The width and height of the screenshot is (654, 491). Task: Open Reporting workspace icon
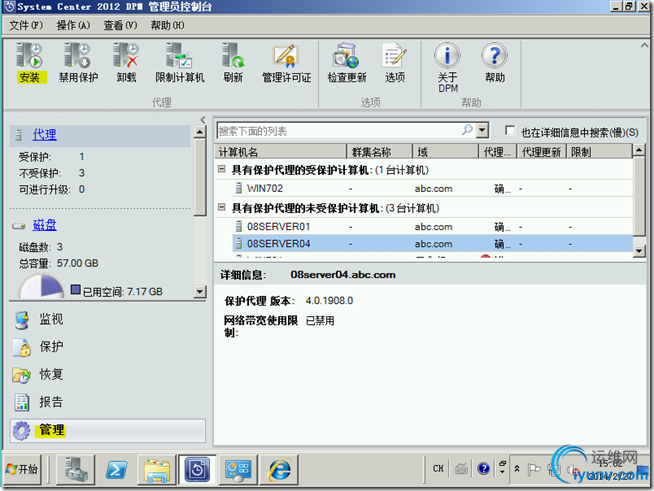[x=22, y=402]
